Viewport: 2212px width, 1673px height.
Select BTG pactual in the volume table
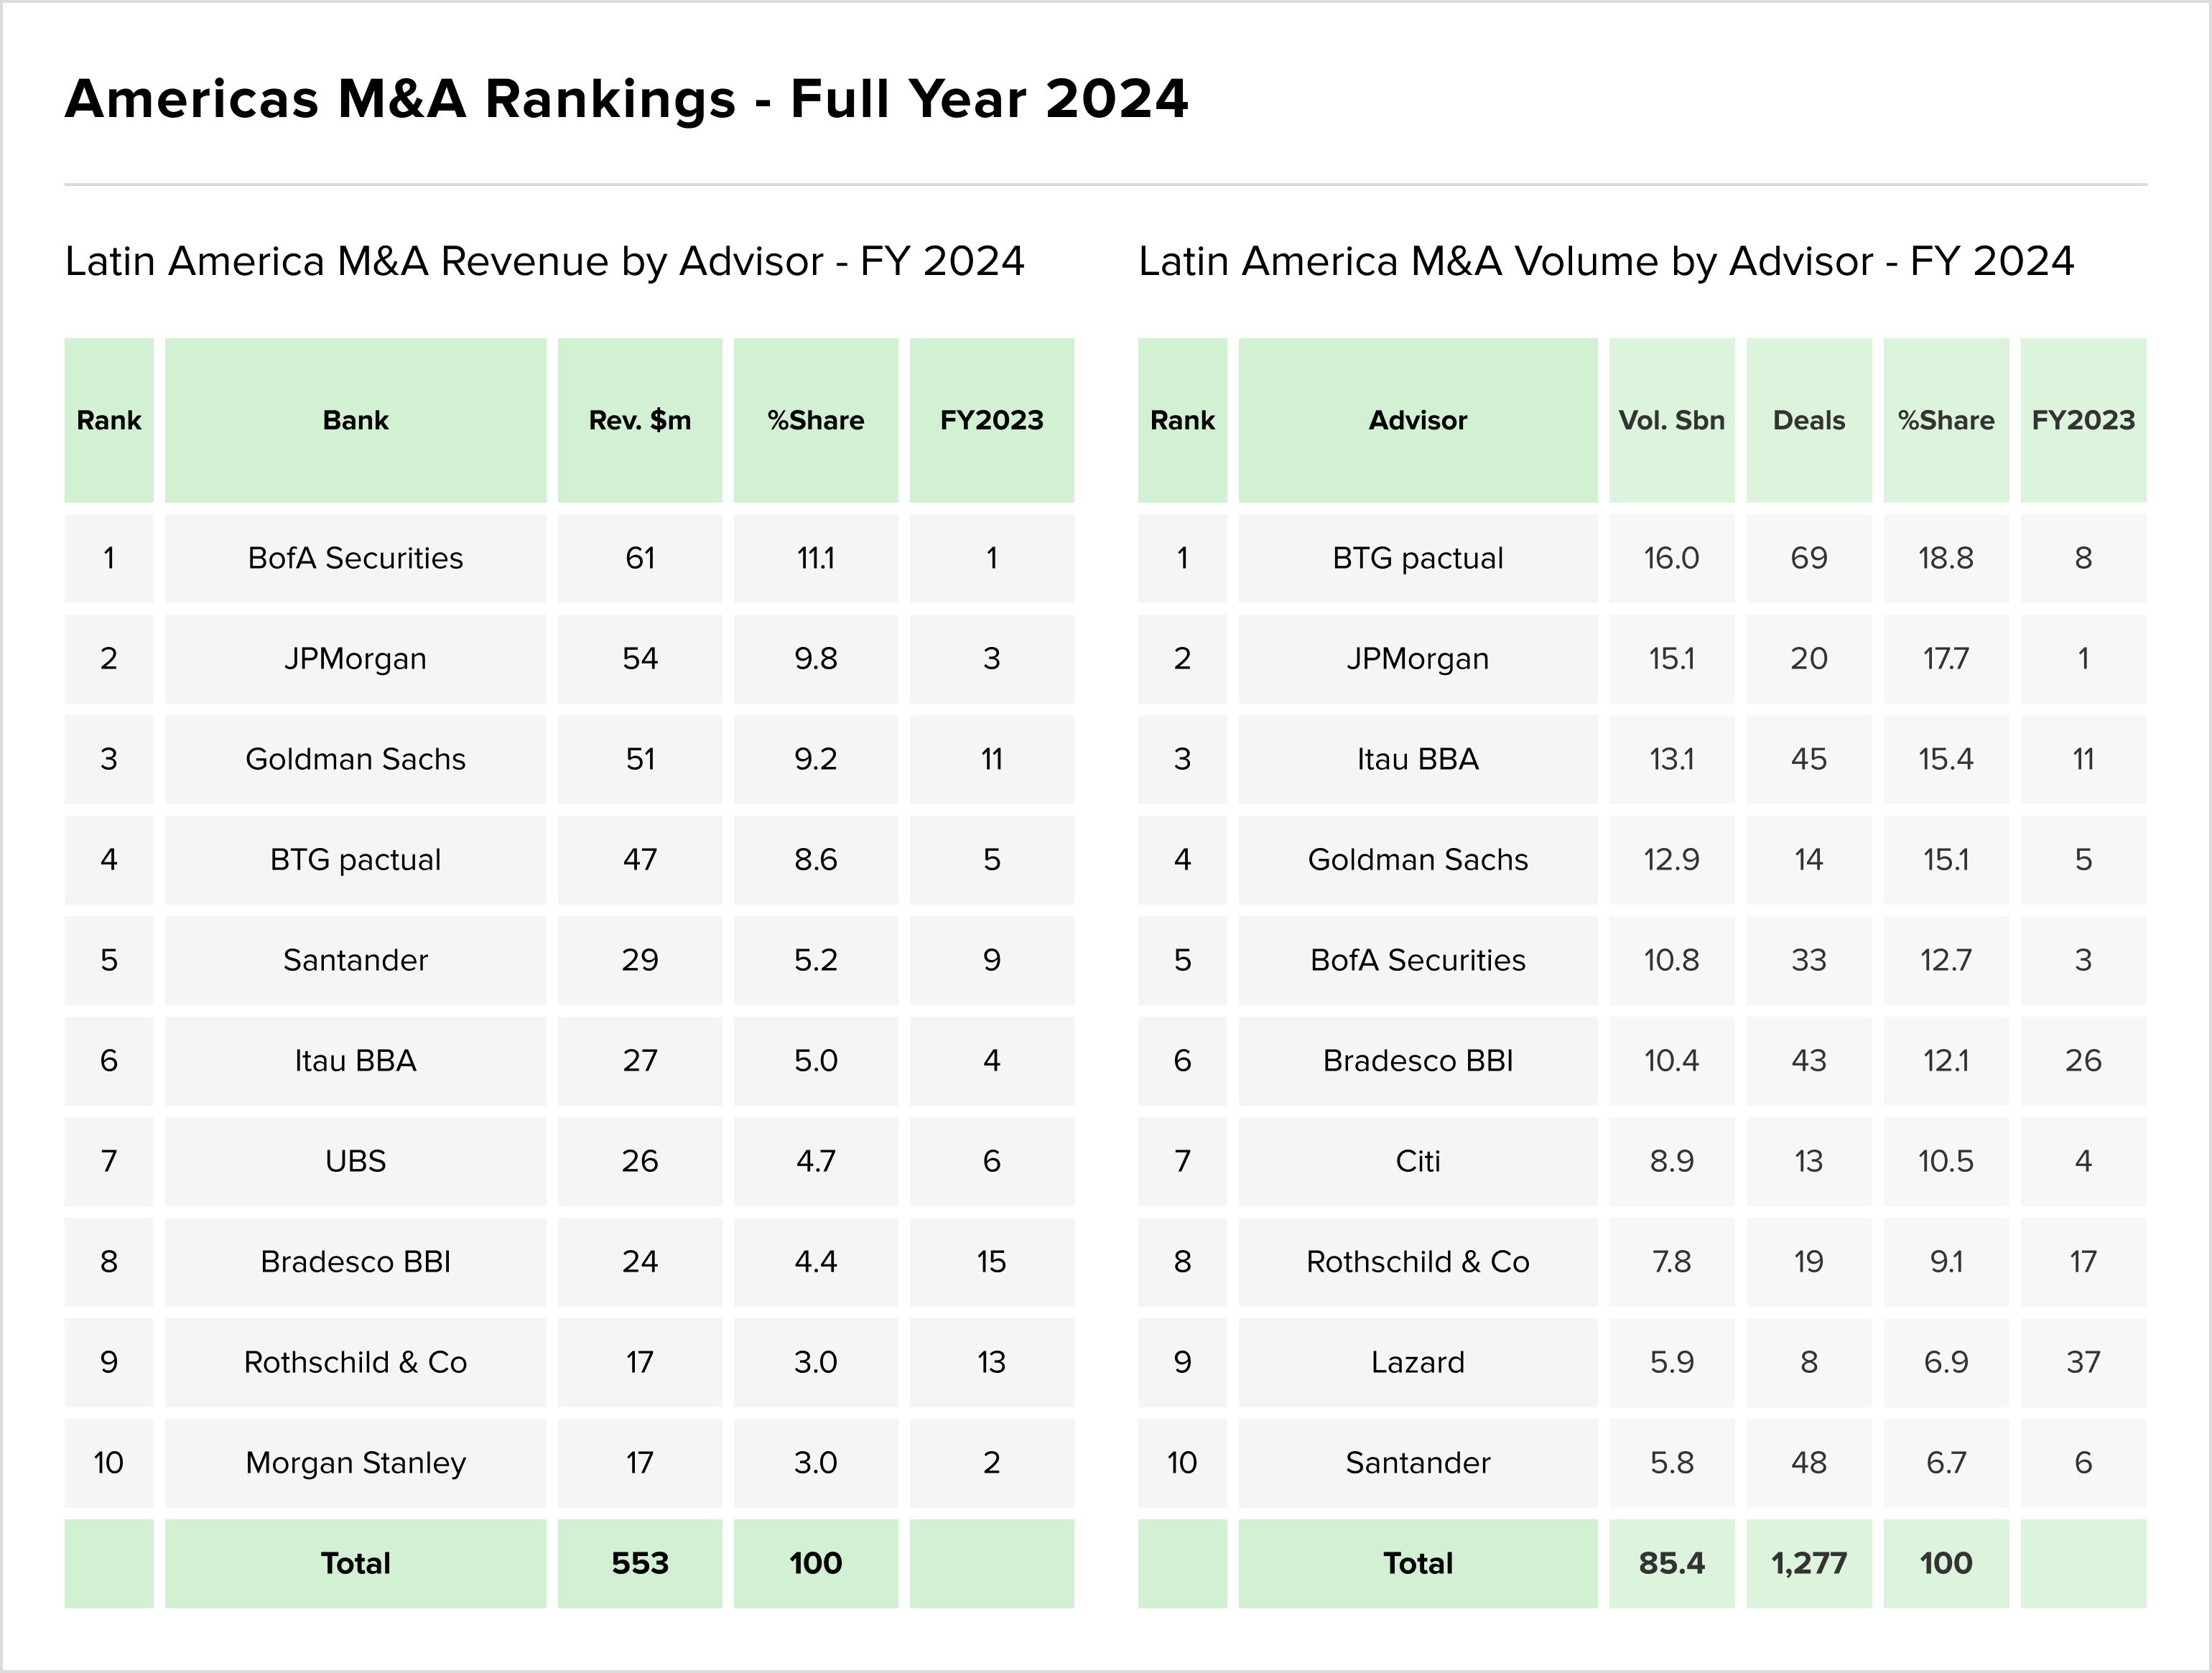(x=1417, y=558)
